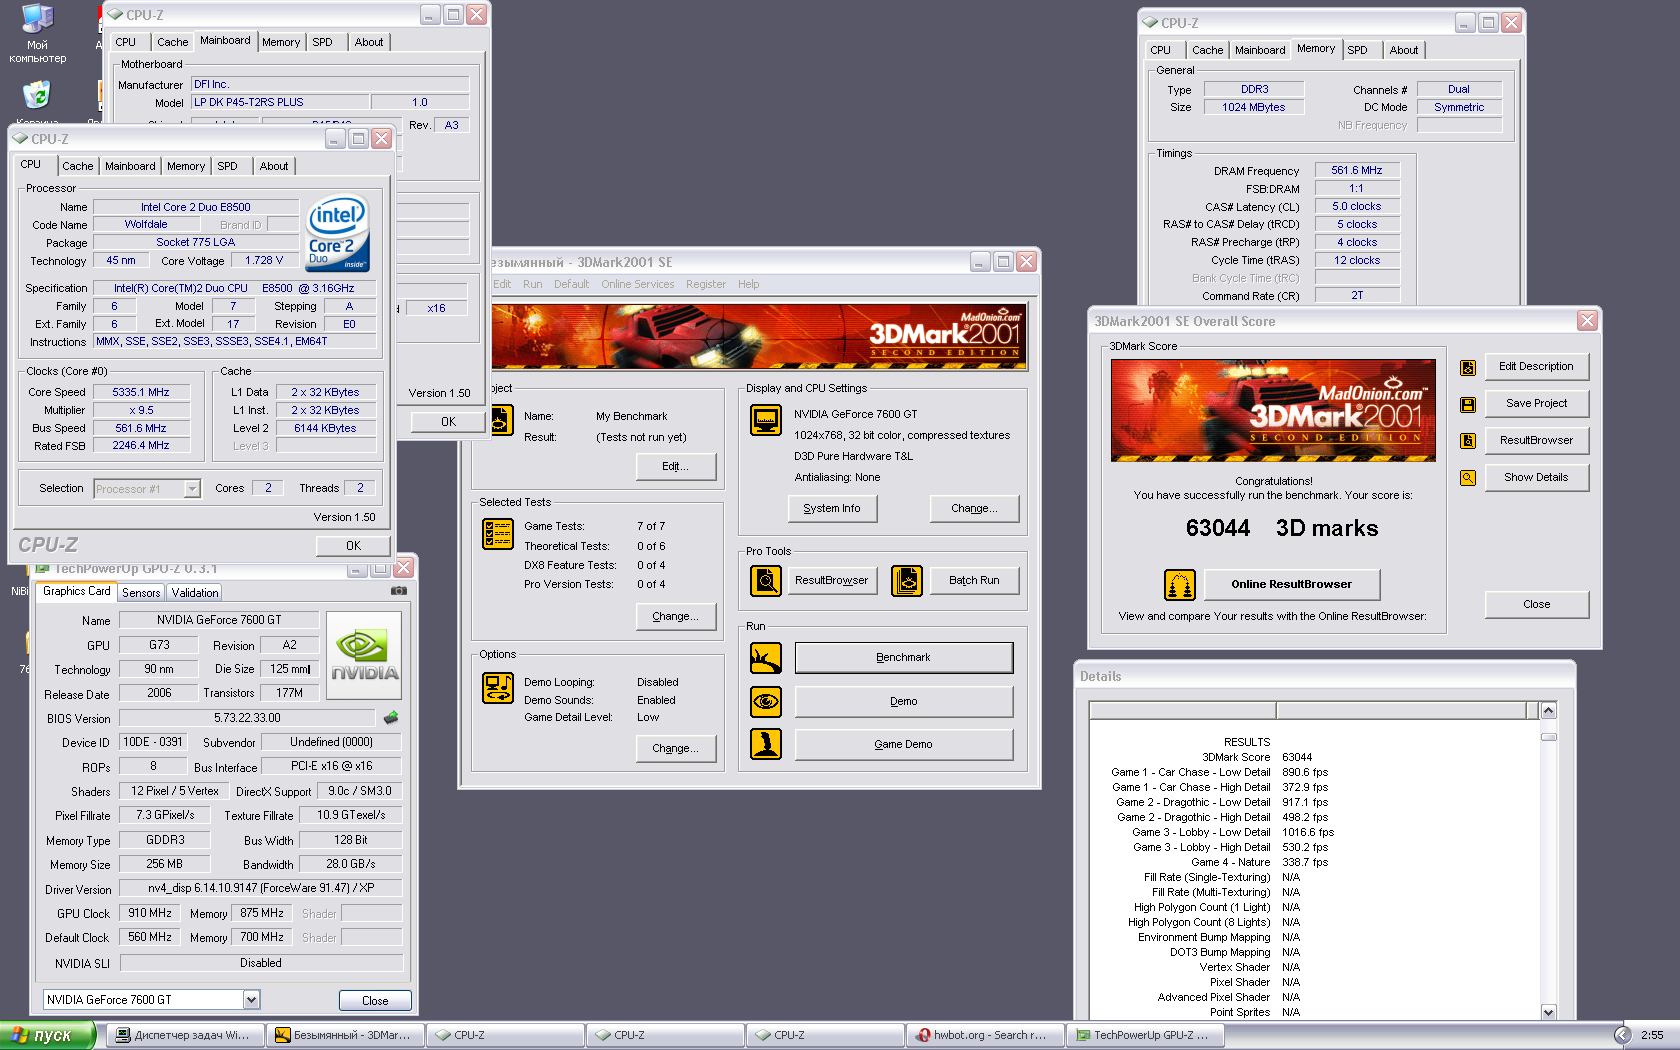The height and width of the screenshot is (1050, 1680).
Task: Click the ResultBrowser icon in score window
Action: click(1467, 441)
